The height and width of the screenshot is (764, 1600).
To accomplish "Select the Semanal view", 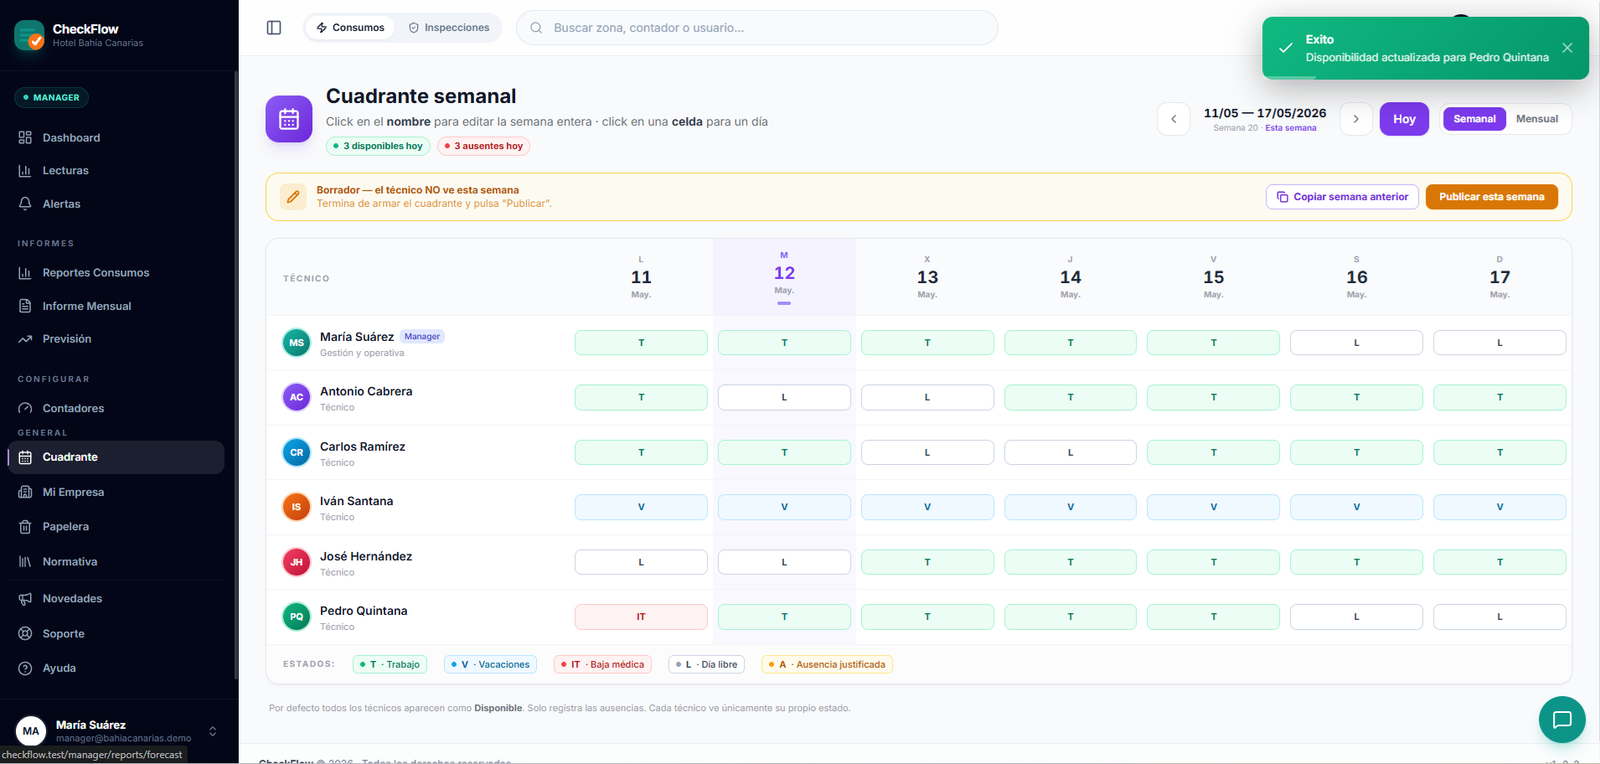I will pos(1474,119).
